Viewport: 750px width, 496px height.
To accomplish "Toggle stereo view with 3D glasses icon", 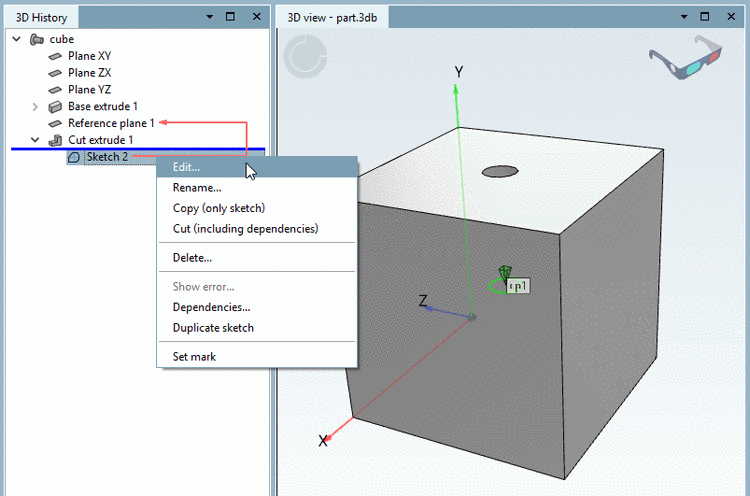I will coord(685,57).
